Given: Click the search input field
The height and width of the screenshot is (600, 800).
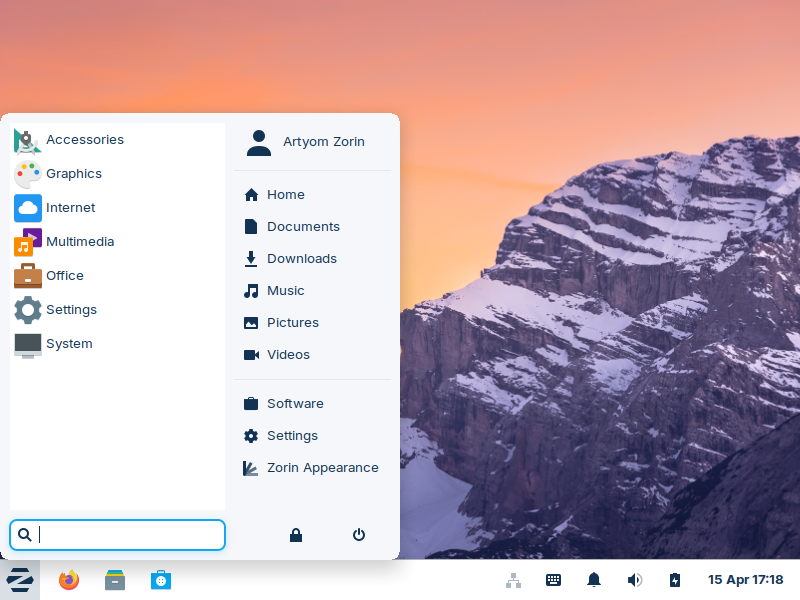Looking at the screenshot, I should tap(117, 535).
